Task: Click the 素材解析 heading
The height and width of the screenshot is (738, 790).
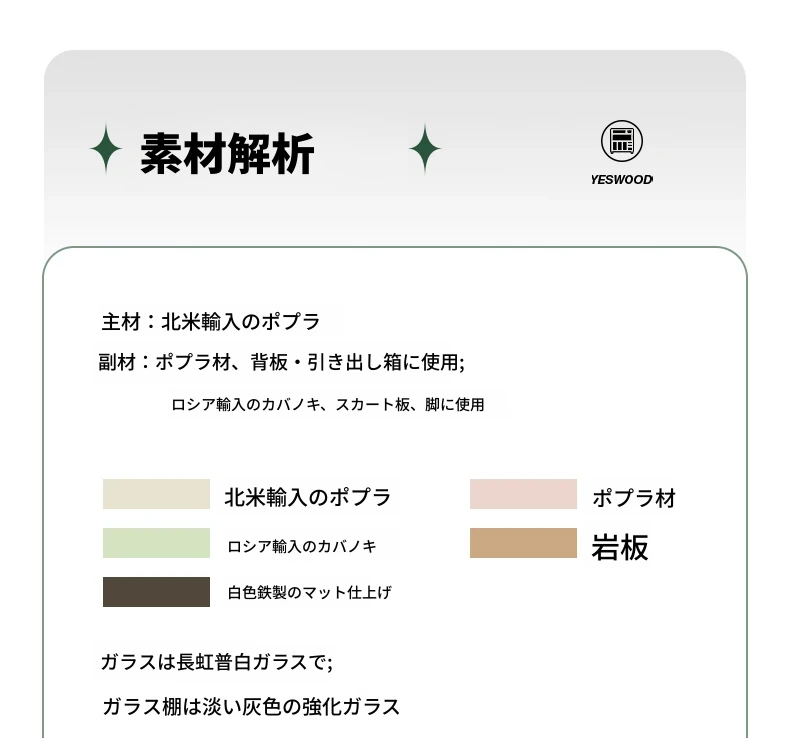Action: point(227,154)
